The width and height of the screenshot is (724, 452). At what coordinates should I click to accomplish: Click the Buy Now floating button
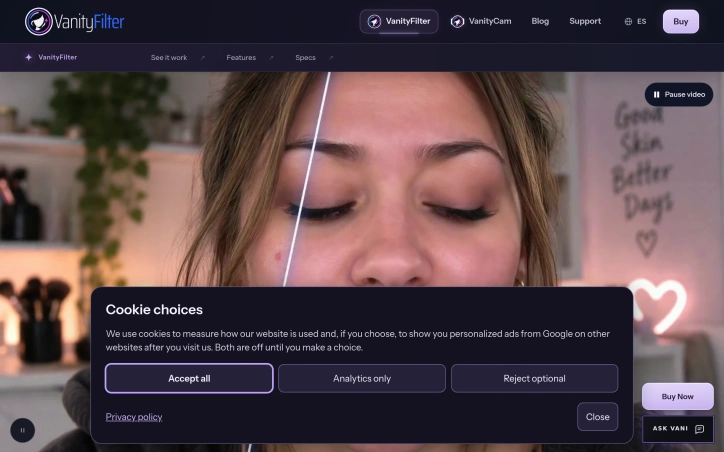tap(677, 396)
